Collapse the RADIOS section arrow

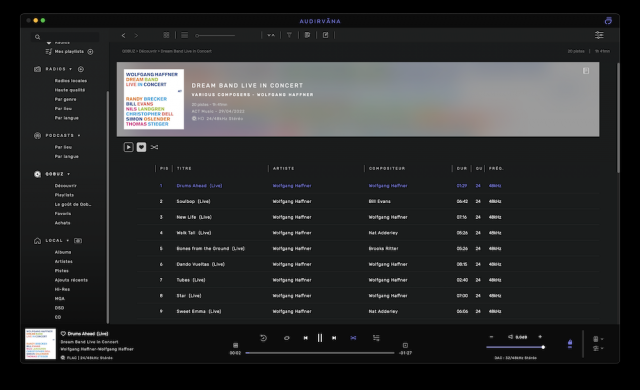(71, 69)
